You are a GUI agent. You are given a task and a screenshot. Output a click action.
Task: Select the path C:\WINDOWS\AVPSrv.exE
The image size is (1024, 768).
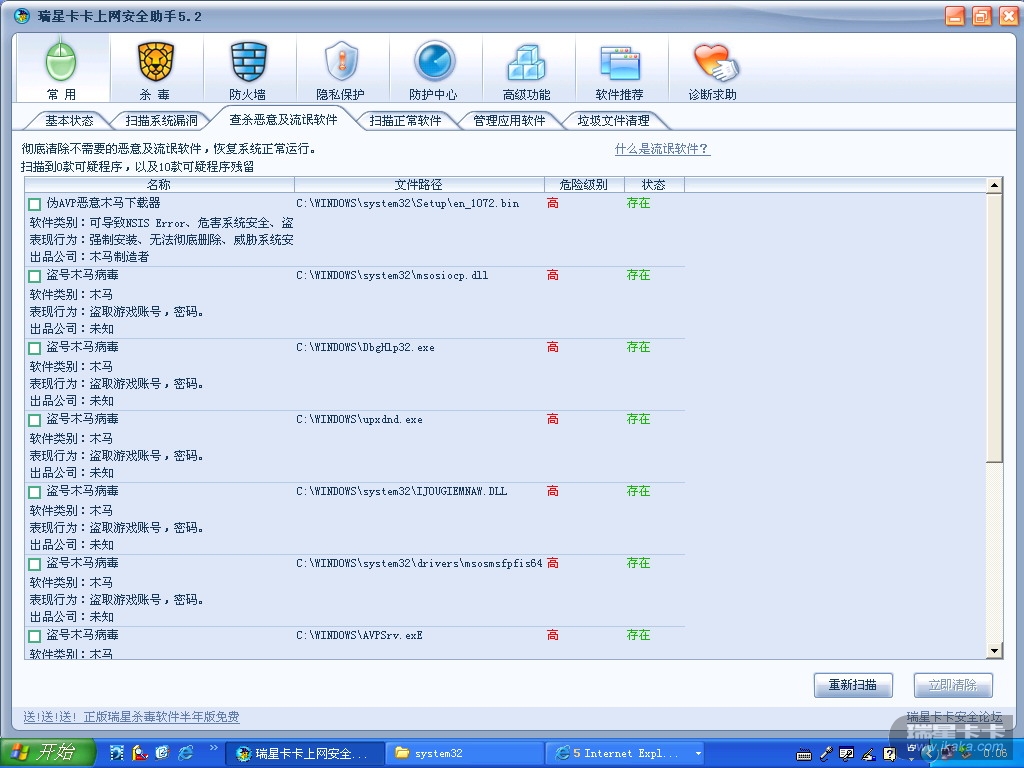359,635
